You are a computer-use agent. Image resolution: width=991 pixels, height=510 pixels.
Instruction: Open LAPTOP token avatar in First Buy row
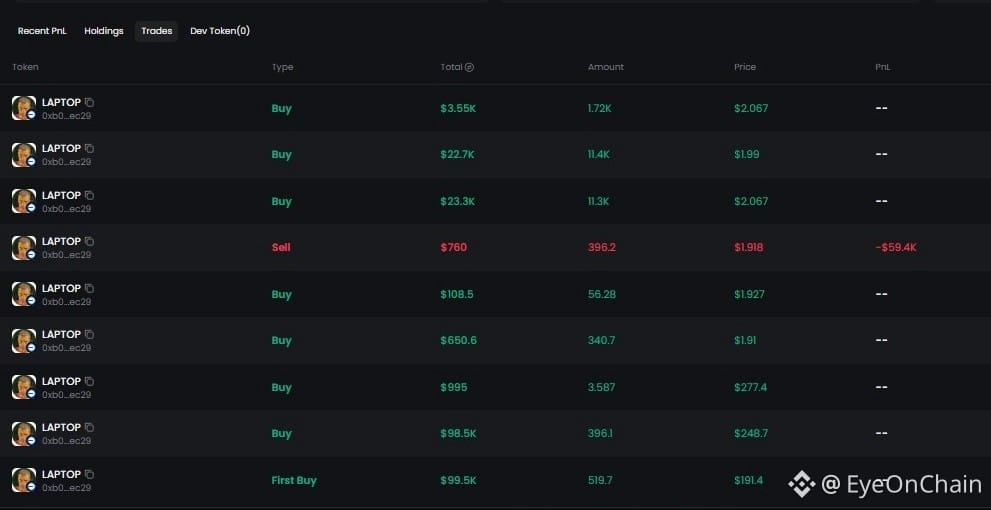click(x=24, y=480)
